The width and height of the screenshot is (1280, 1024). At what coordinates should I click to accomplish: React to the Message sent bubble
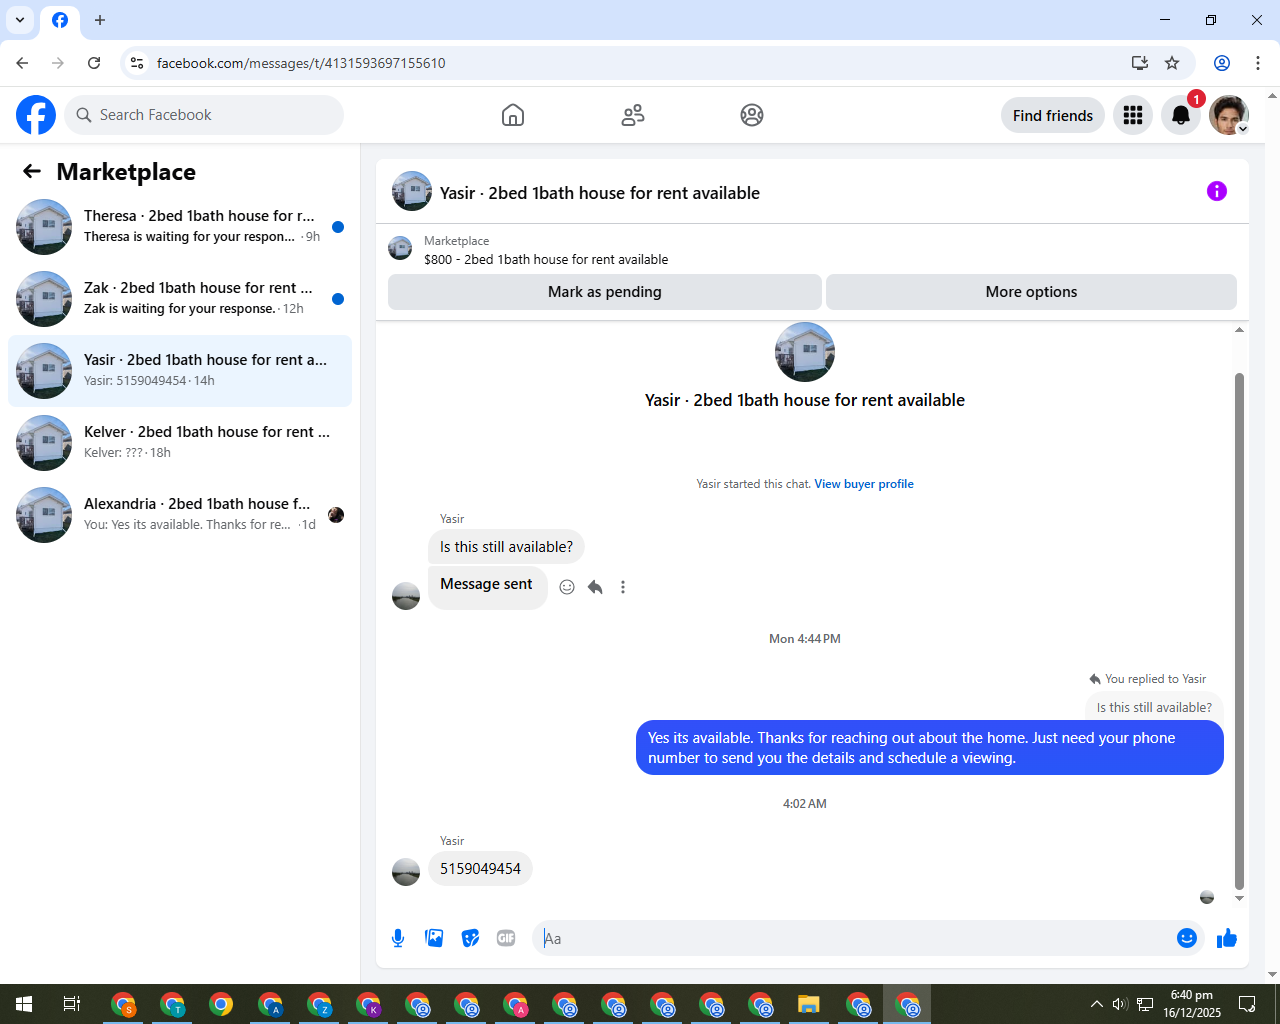567,587
